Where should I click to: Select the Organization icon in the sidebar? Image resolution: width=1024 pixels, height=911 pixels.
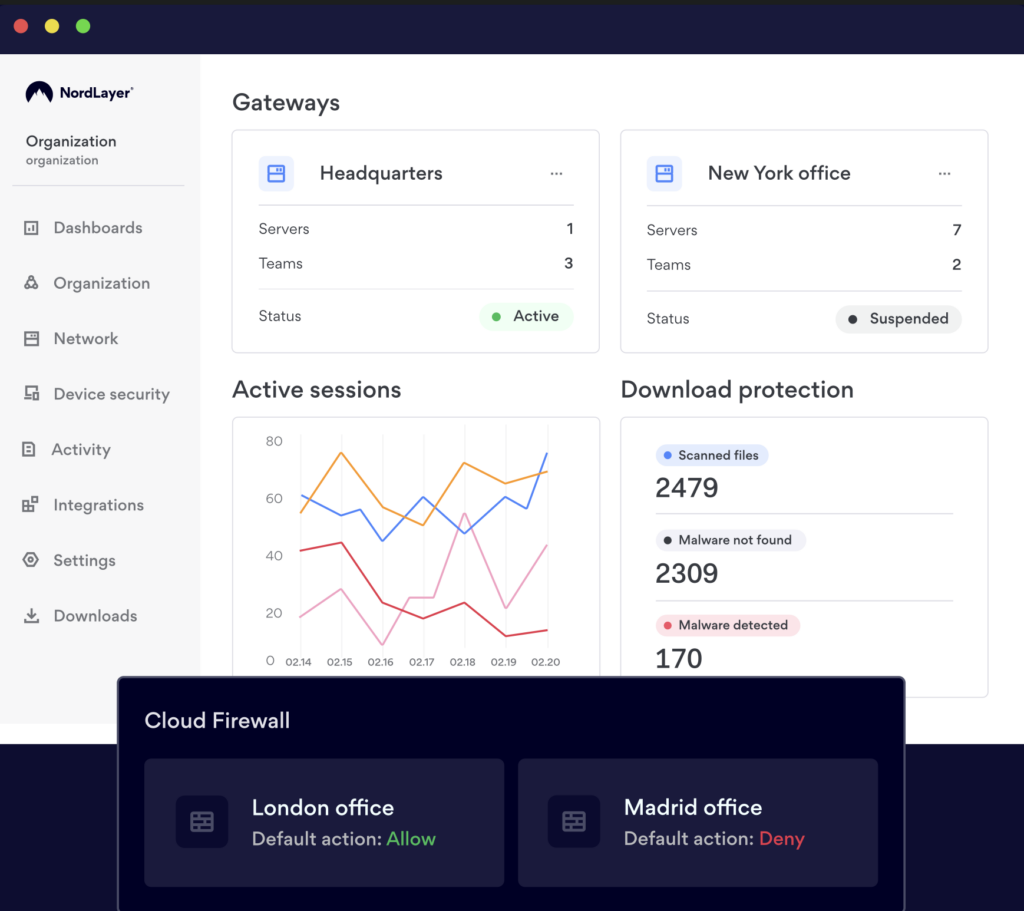coord(32,283)
